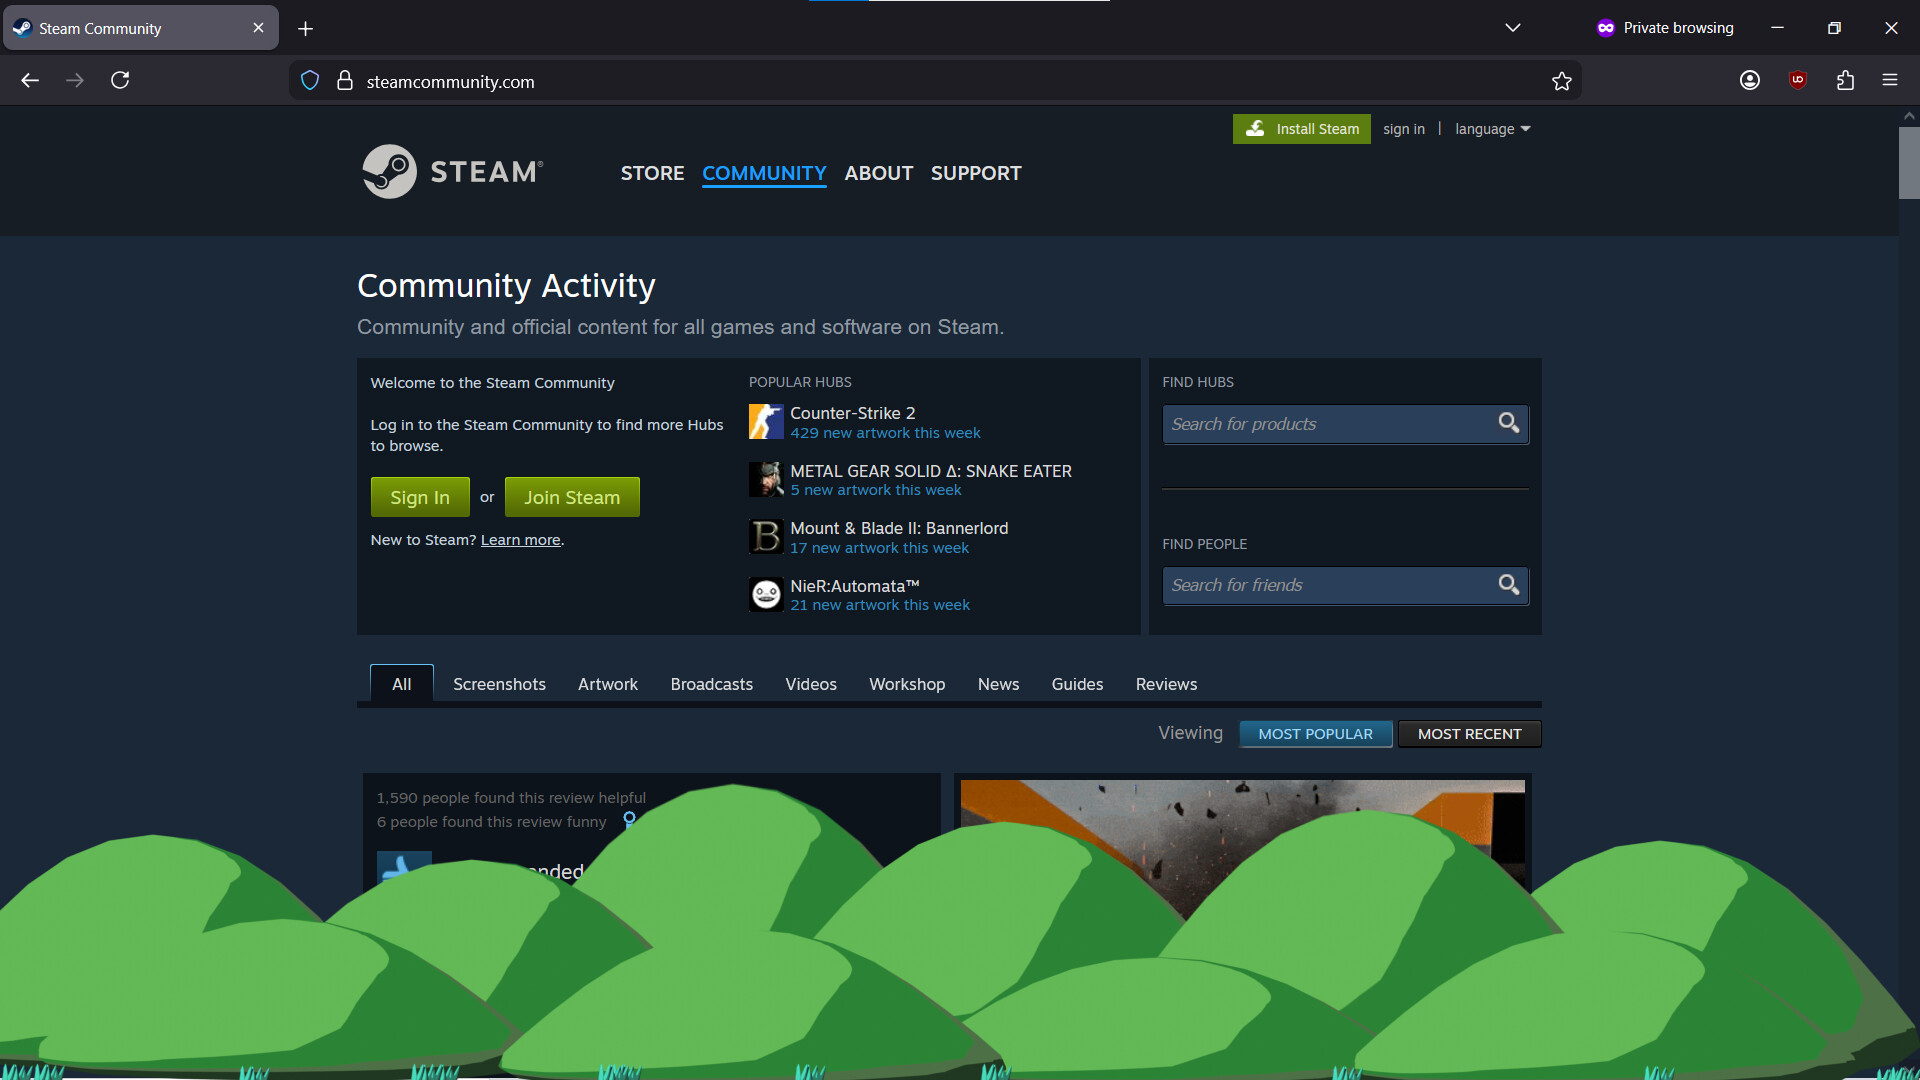This screenshot has width=1920, height=1080.
Task: Open the Firefox hamburger menu
Action: pyautogui.click(x=1891, y=80)
